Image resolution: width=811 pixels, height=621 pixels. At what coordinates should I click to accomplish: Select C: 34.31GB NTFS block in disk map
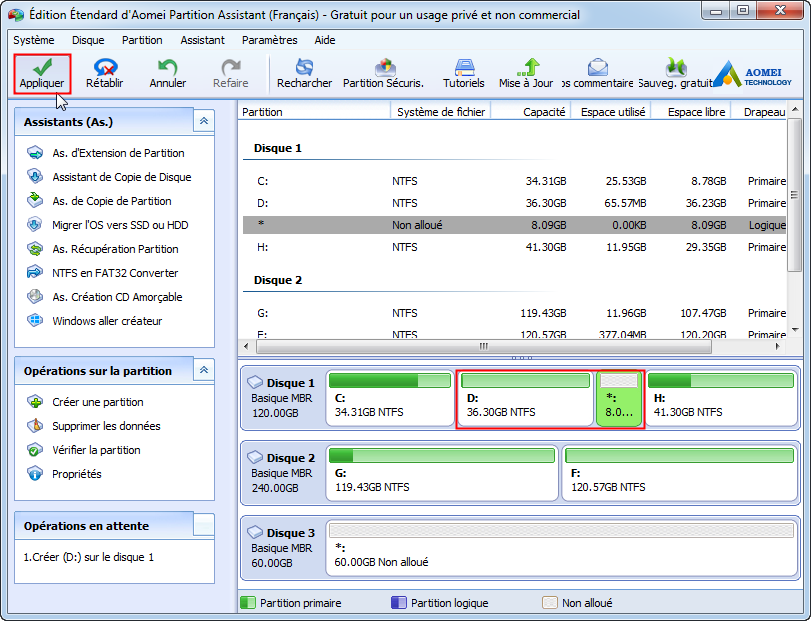point(390,398)
